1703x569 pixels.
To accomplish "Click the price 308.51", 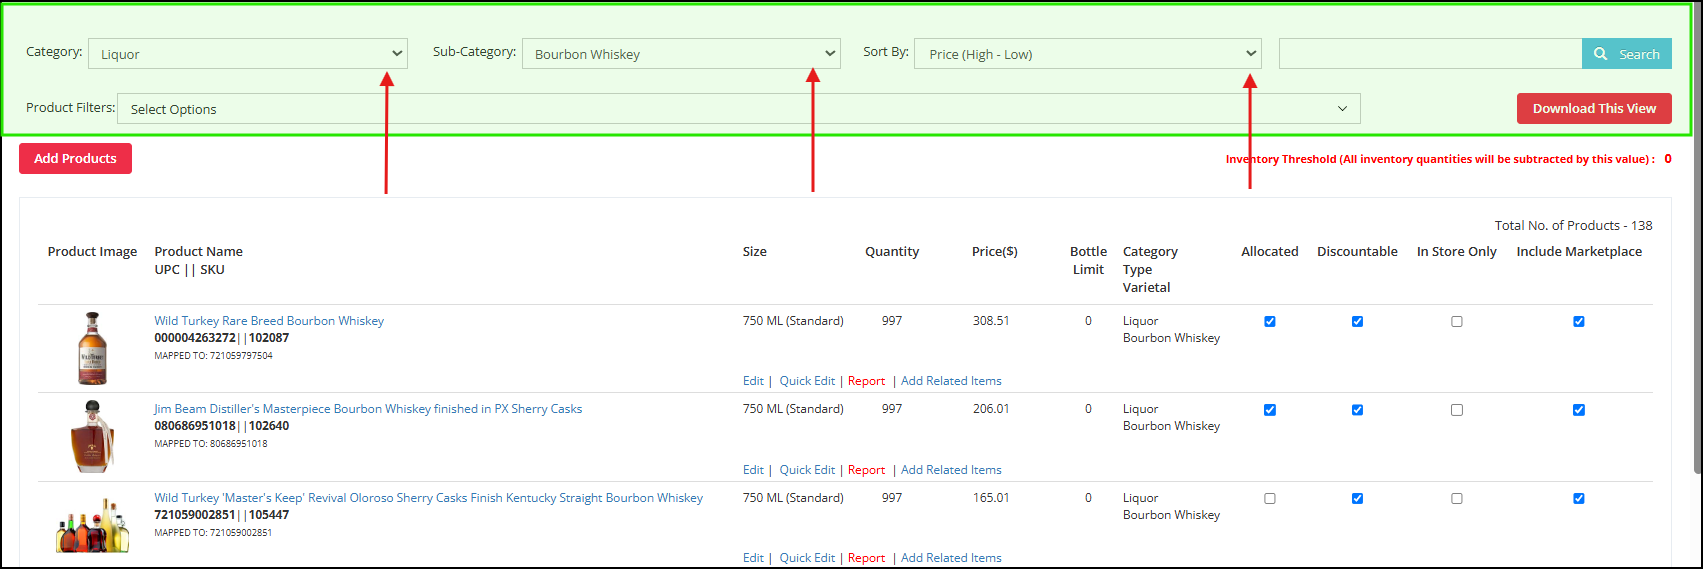I will [991, 321].
